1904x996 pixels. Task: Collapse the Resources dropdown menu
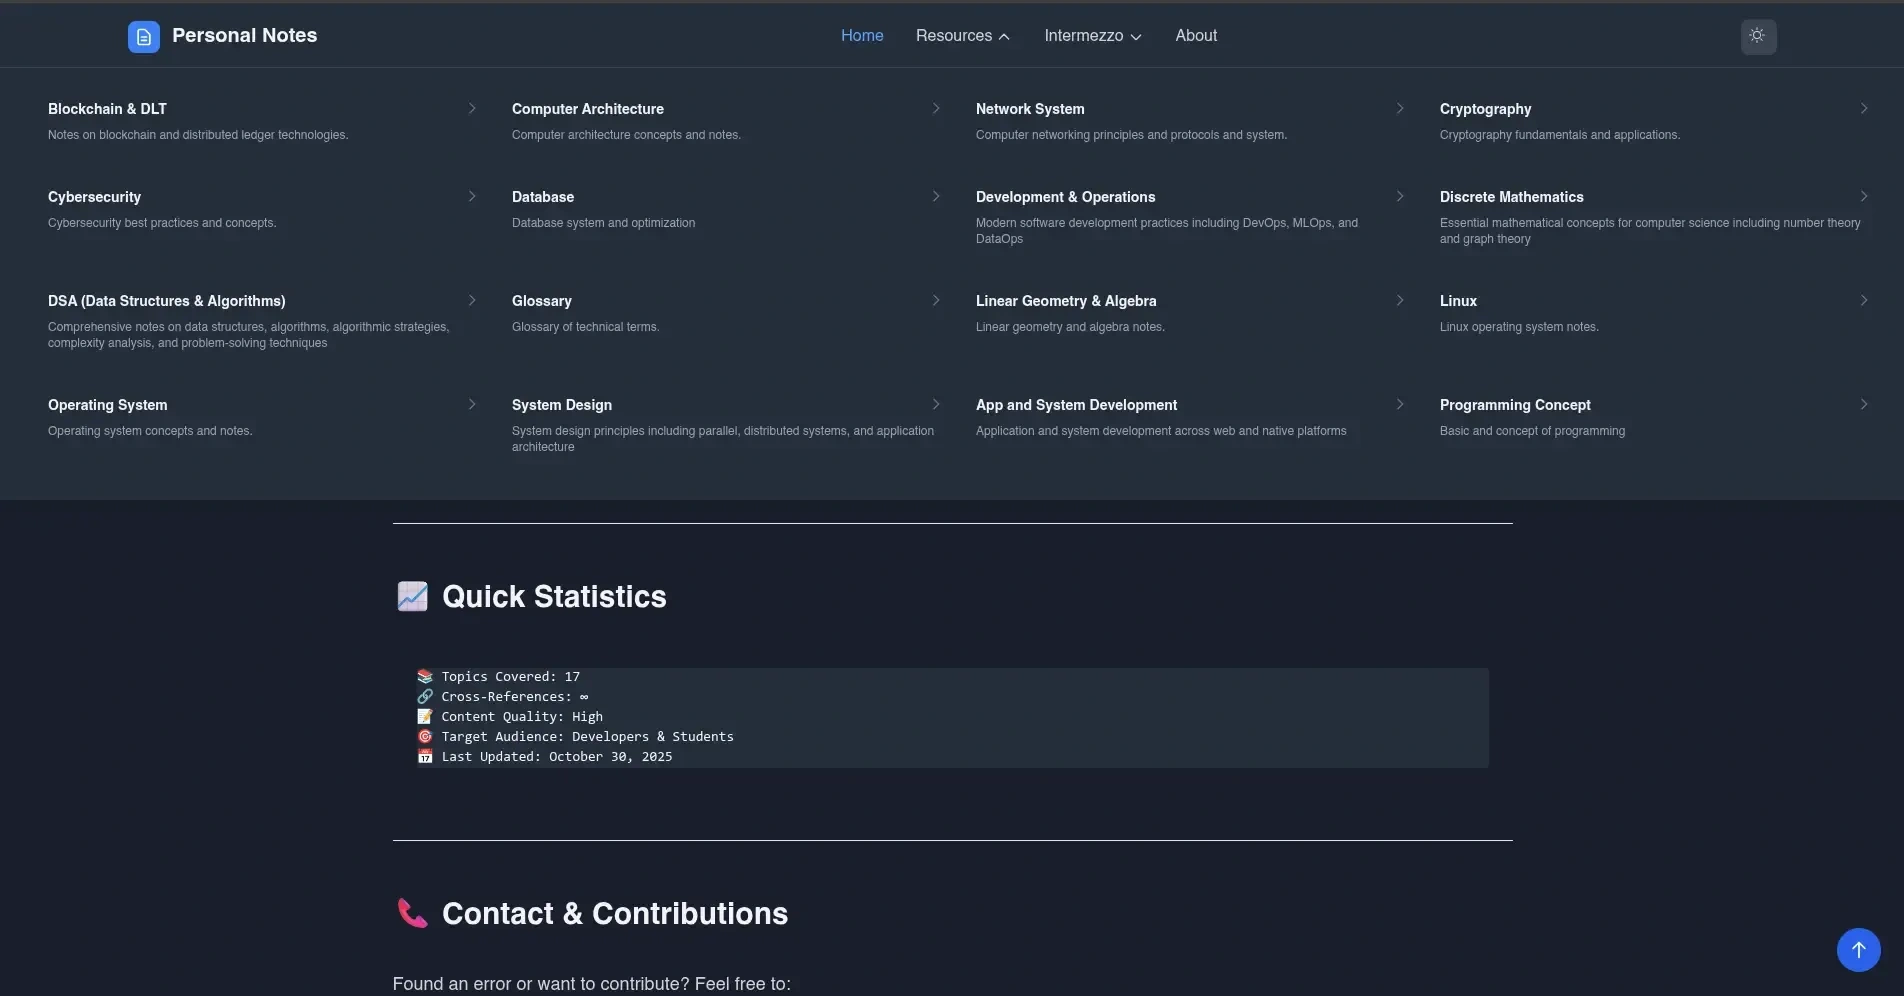click(962, 36)
